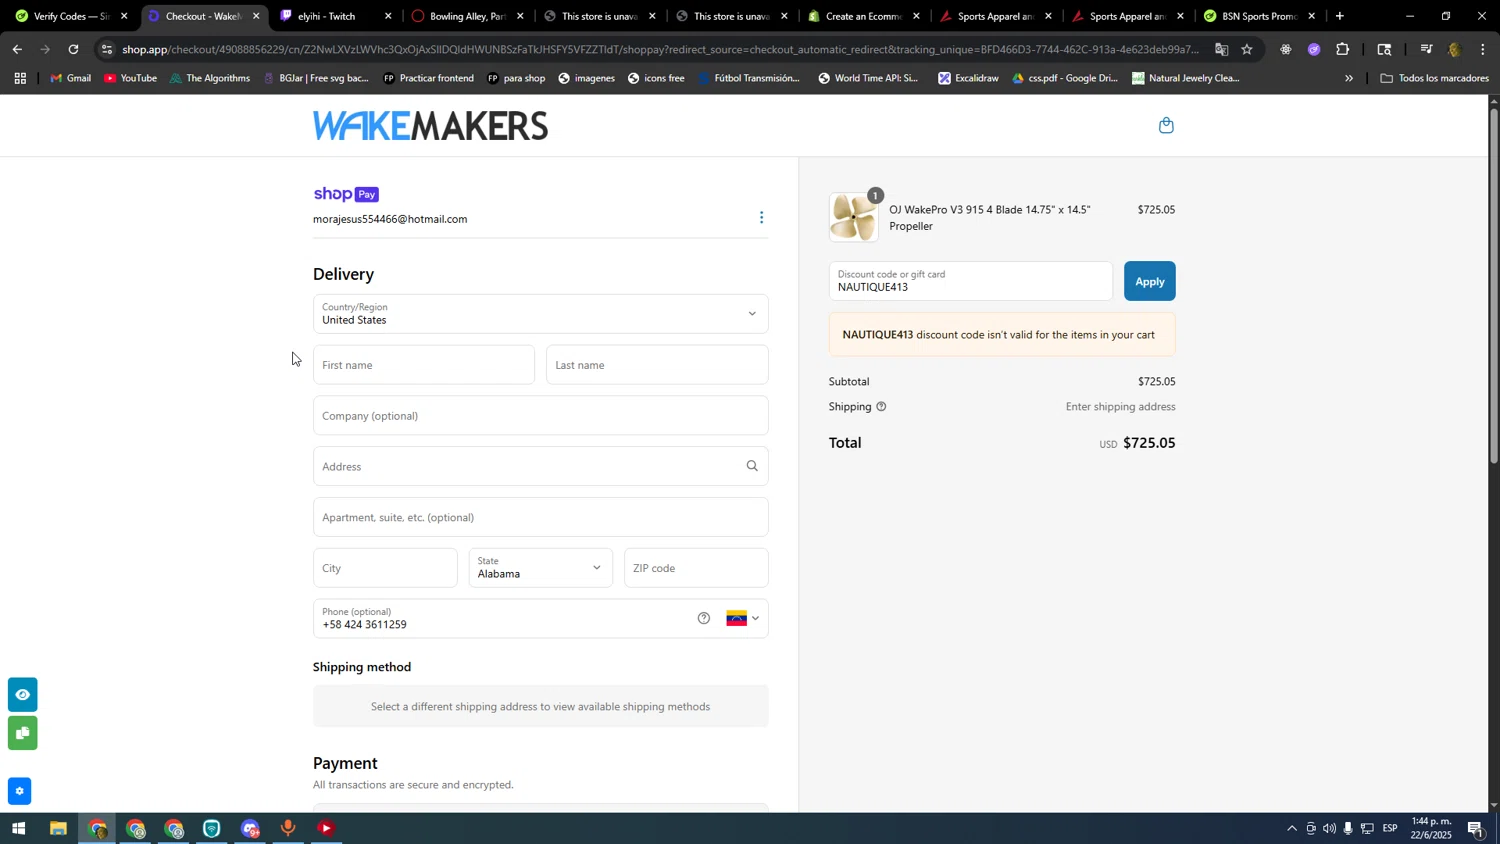The width and height of the screenshot is (1500, 844).
Task: Open the microphone recorder taskbar icon
Action: [288, 829]
